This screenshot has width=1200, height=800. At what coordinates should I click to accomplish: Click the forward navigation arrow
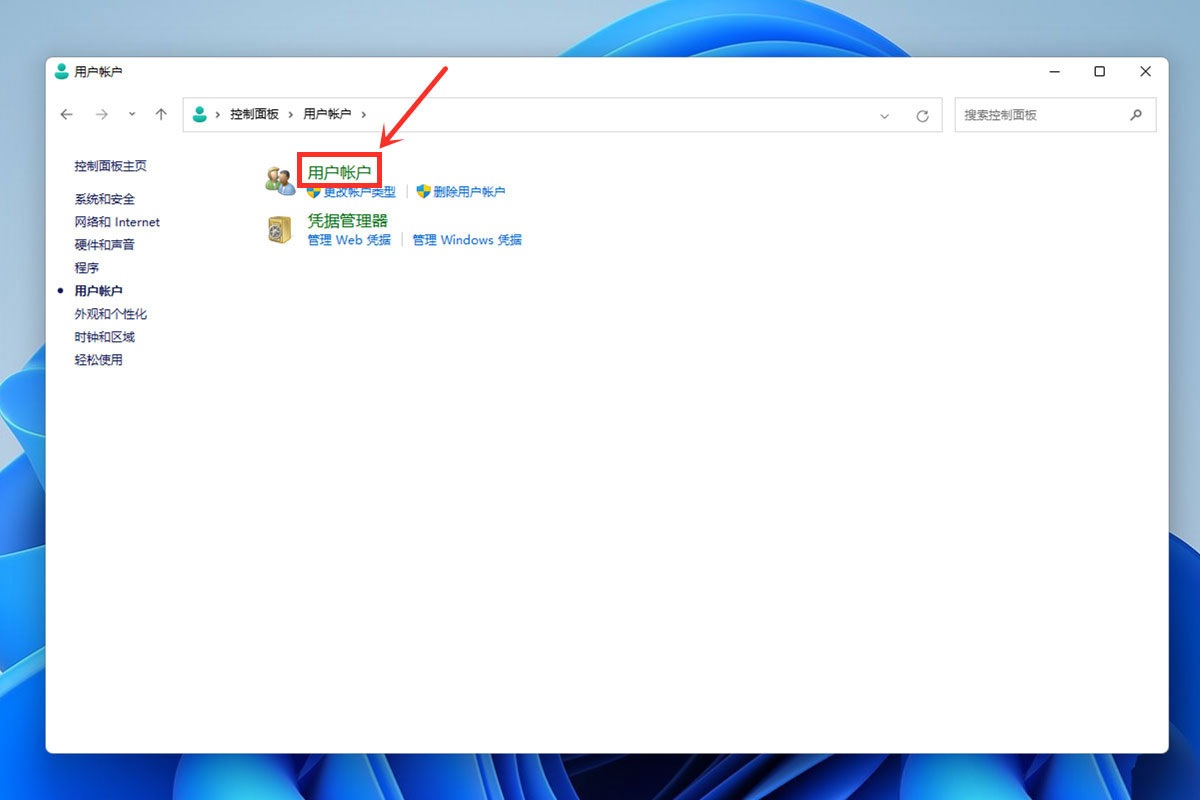(101, 114)
